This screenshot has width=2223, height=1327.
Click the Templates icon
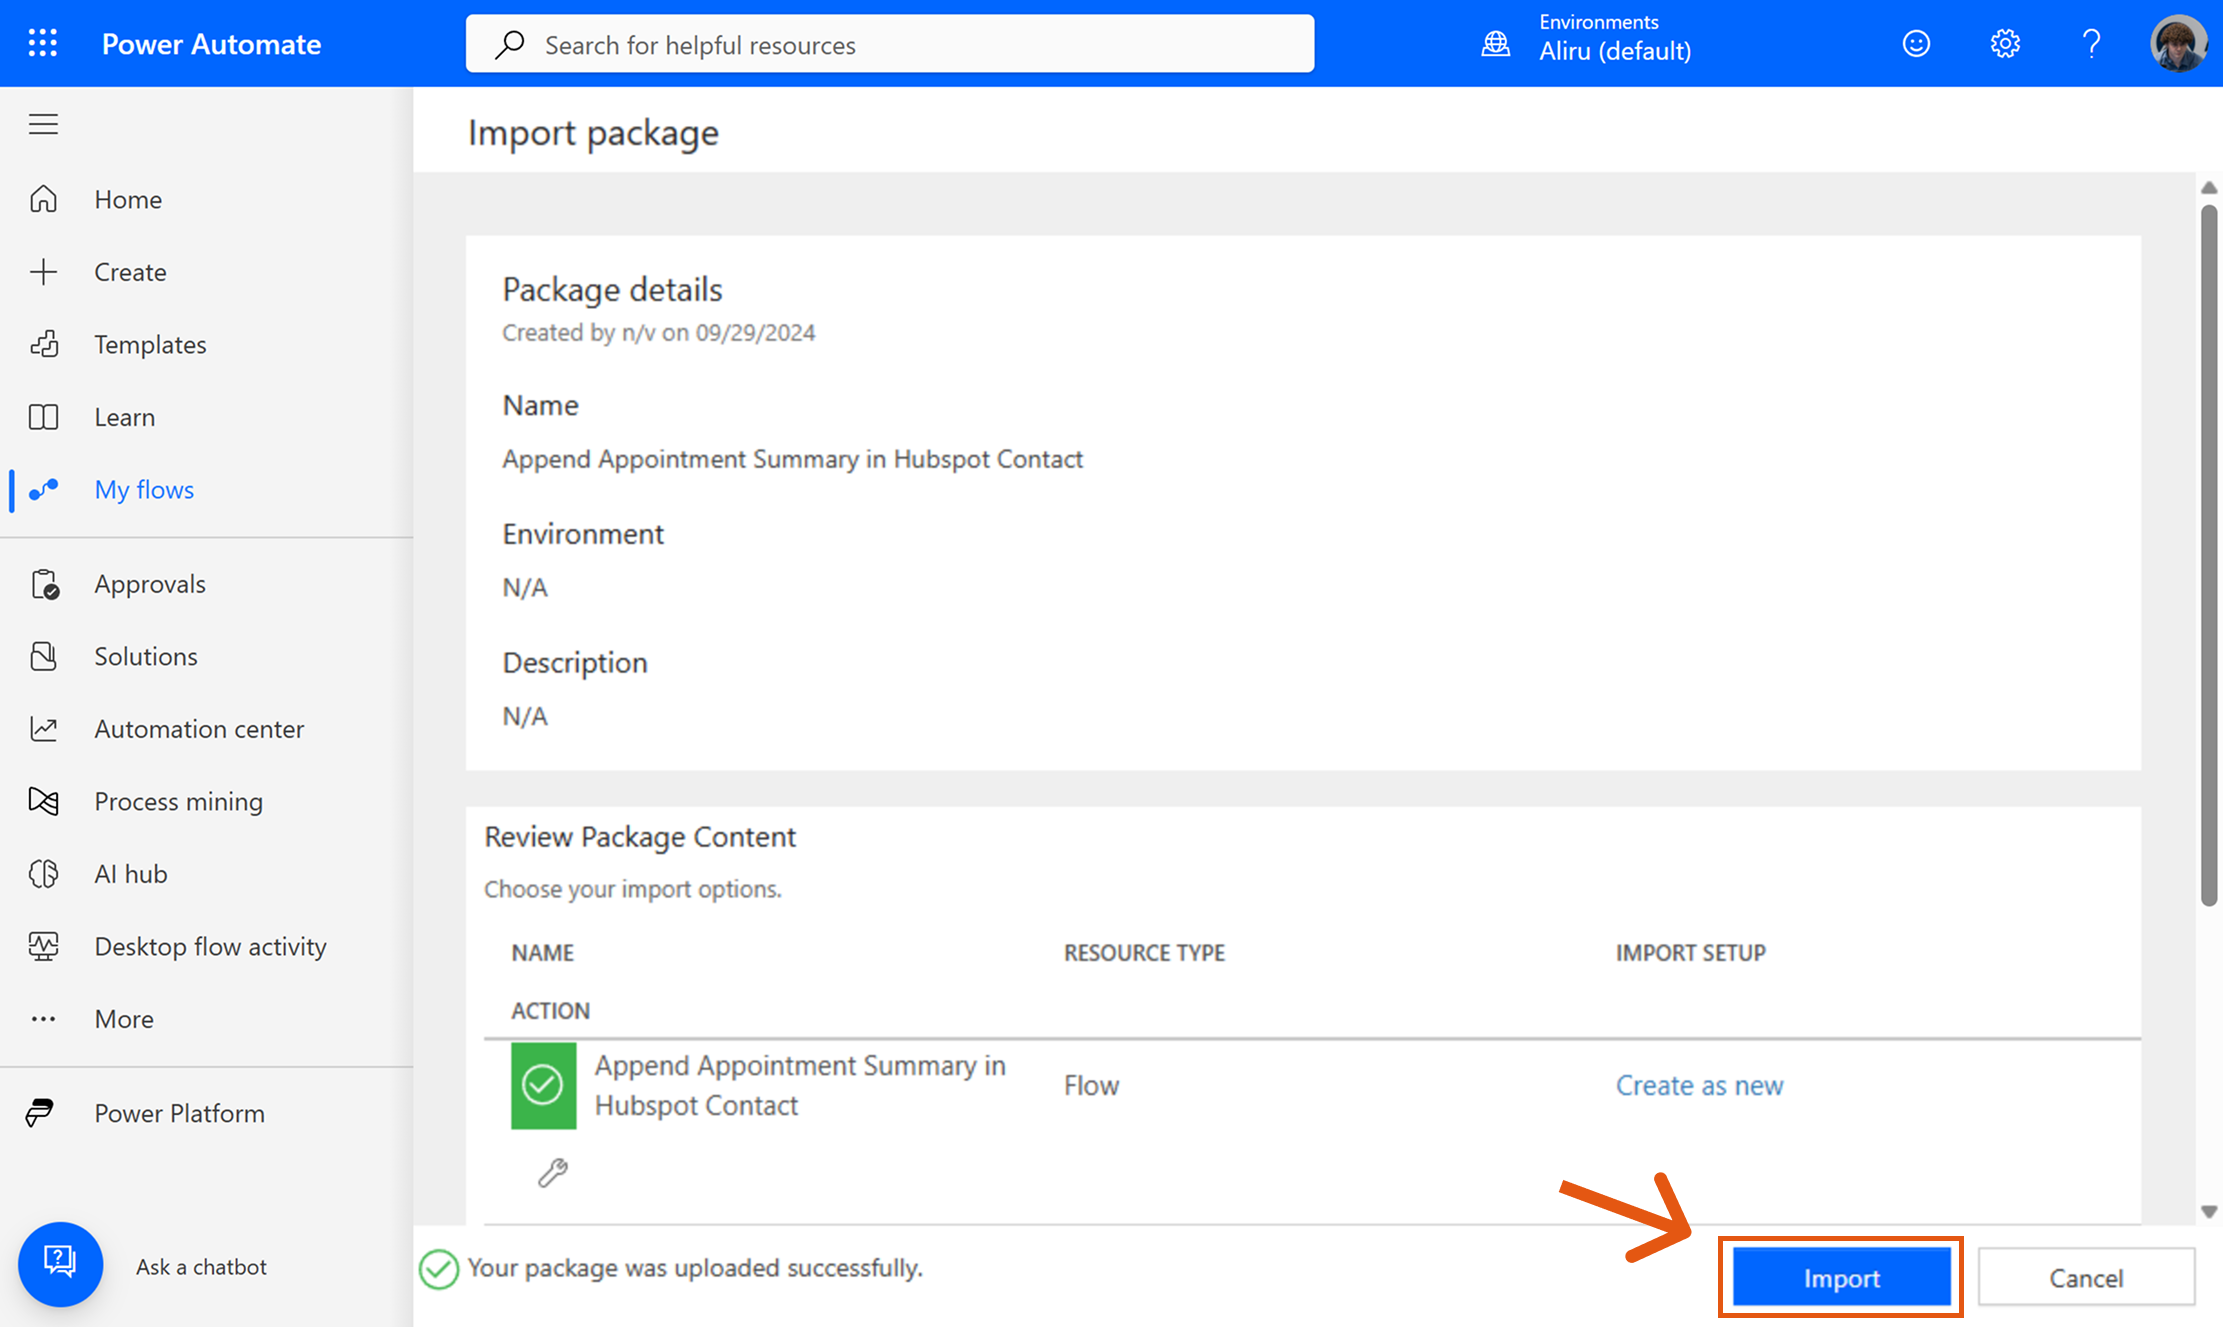click(x=43, y=344)
